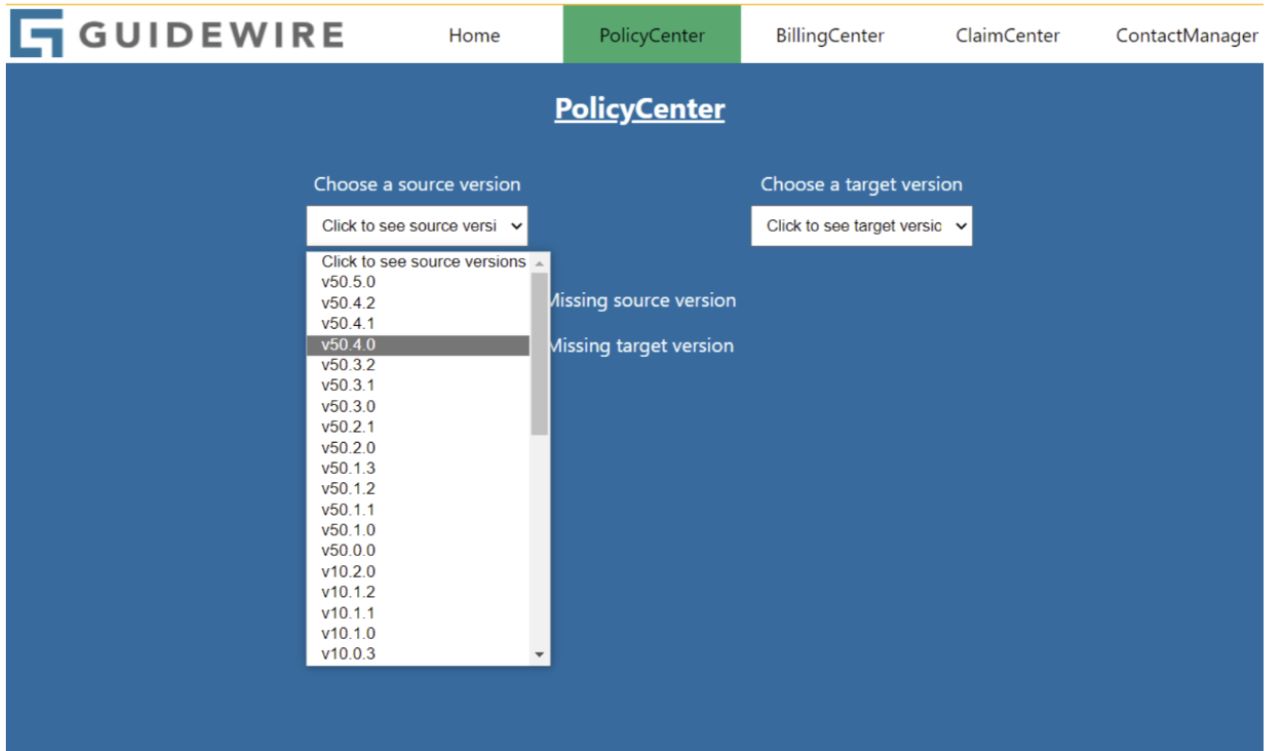Click the version list scroll-up arrow
1268x751 pixels.
click(x=540, y=262)
